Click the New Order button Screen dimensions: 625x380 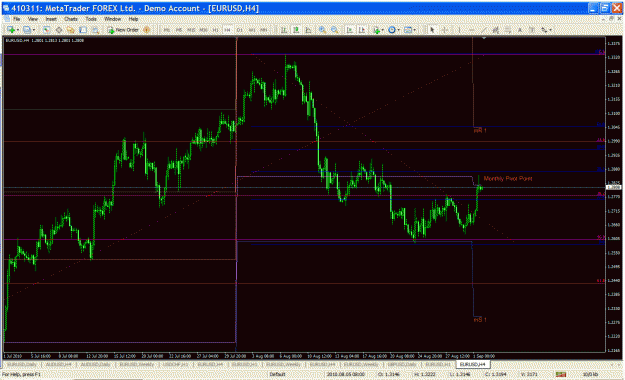pyautogui.click(x=123, y=30)
